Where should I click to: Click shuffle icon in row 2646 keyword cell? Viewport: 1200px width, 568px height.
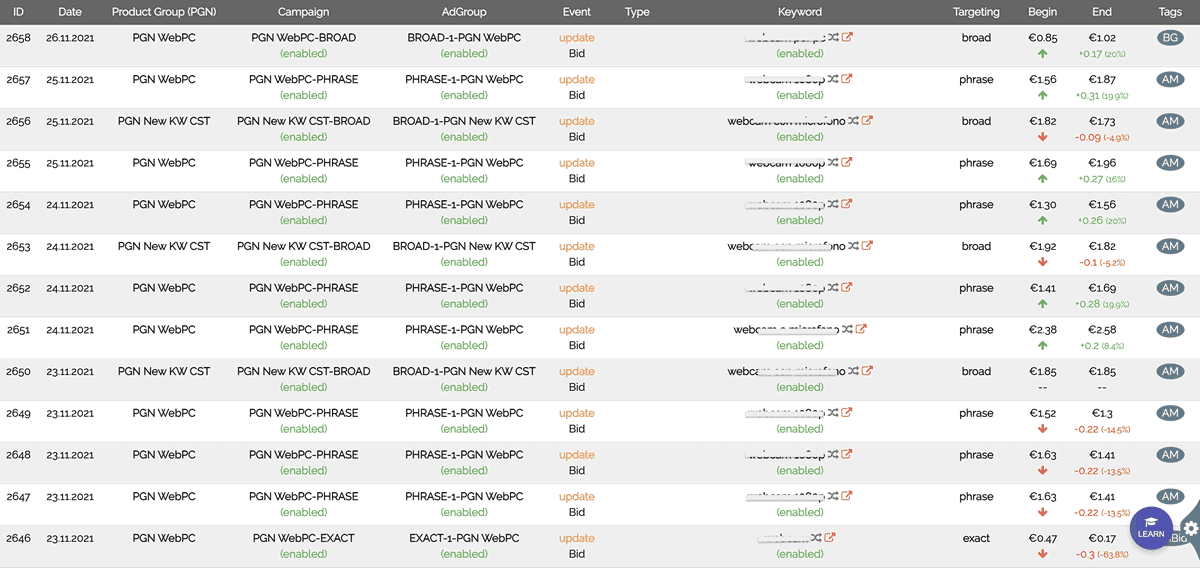817,538
